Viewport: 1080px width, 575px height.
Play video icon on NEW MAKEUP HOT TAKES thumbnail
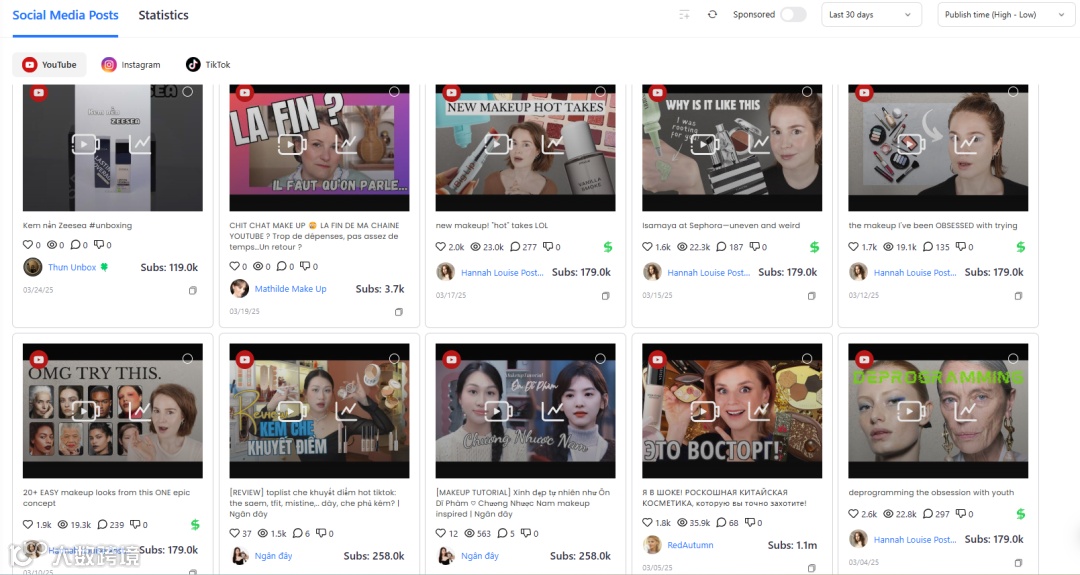pos(498,144)
